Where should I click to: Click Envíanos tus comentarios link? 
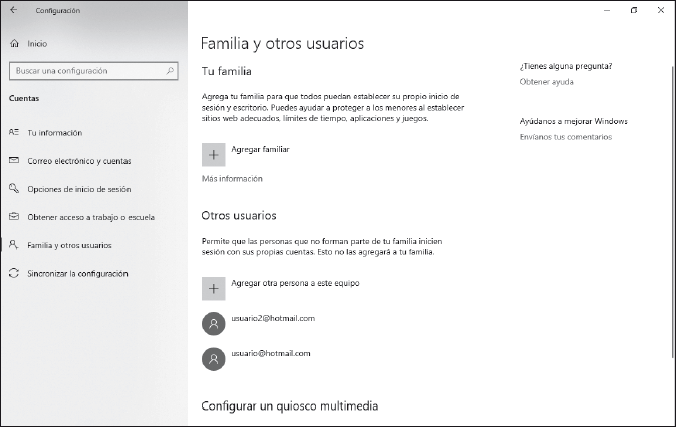pos(566,136)
